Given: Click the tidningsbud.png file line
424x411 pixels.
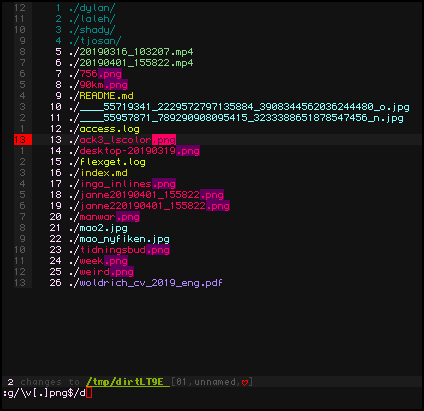Looking at the screenshot, I should click(119, 250).
